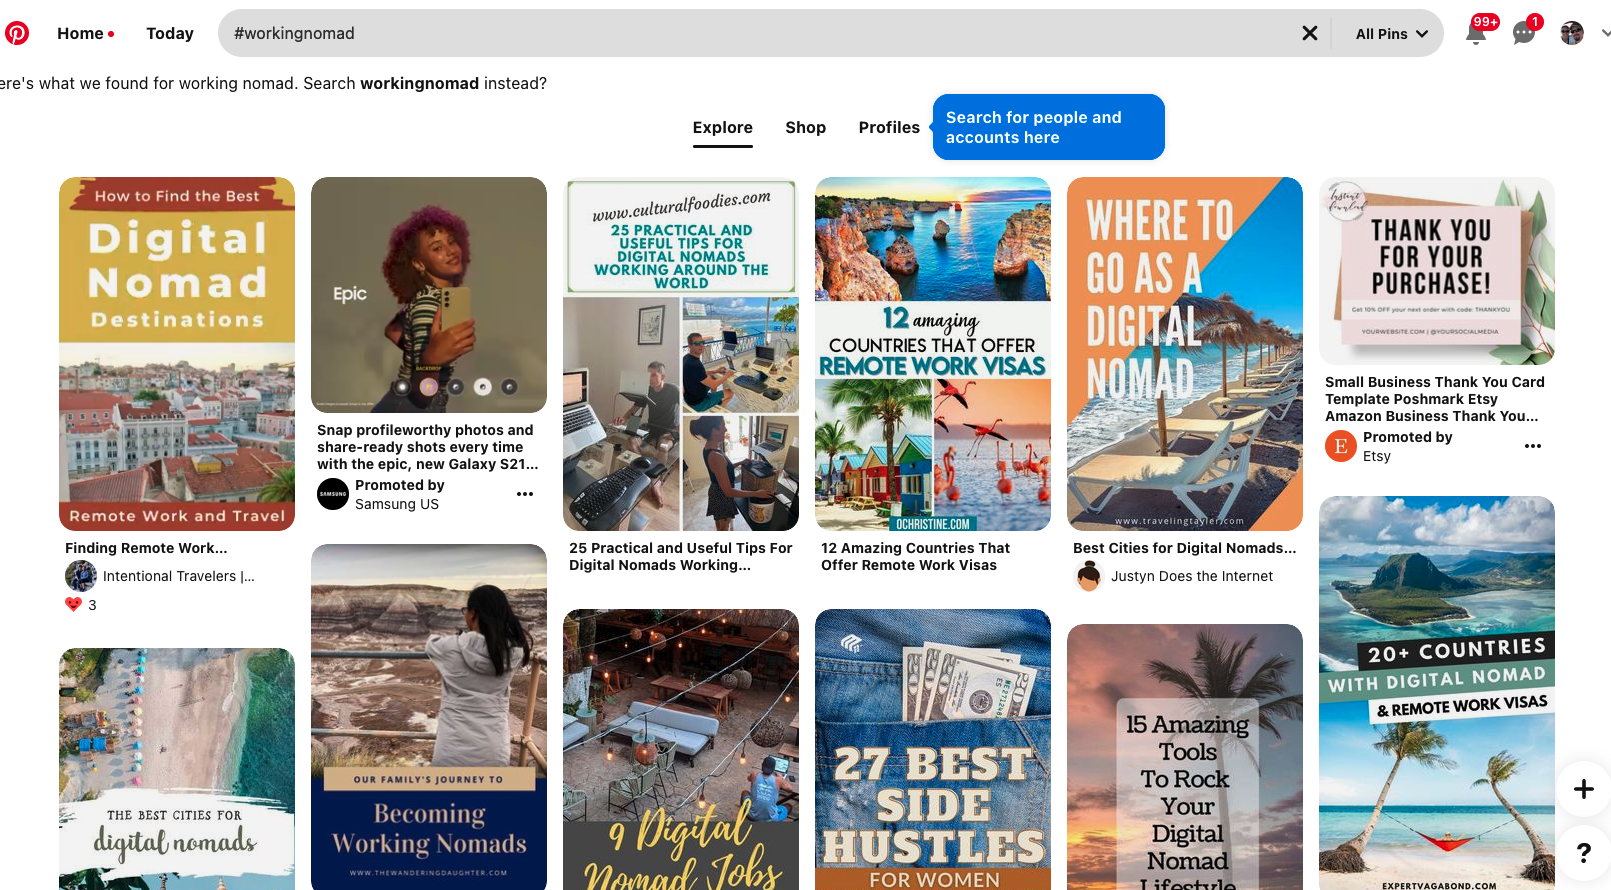Click the Samsung US advertiser name

coord(397,504)
